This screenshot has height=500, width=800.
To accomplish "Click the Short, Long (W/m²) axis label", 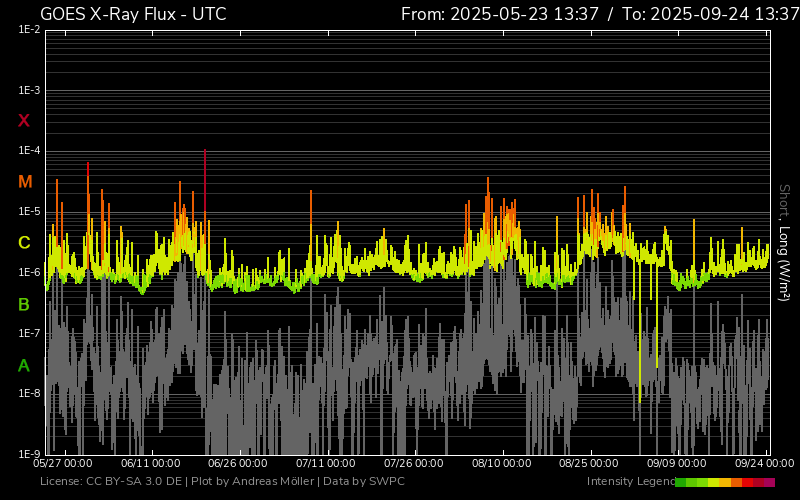I will click(x=785, y=242).
